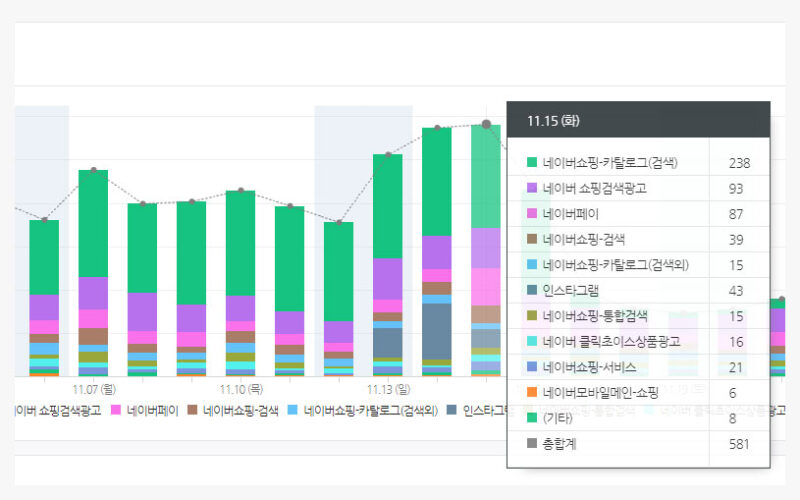The width and height of the screenshot is (800, 500).
Task: Click the pink 네이버페이 legend square
Action: tap(116, 410)
